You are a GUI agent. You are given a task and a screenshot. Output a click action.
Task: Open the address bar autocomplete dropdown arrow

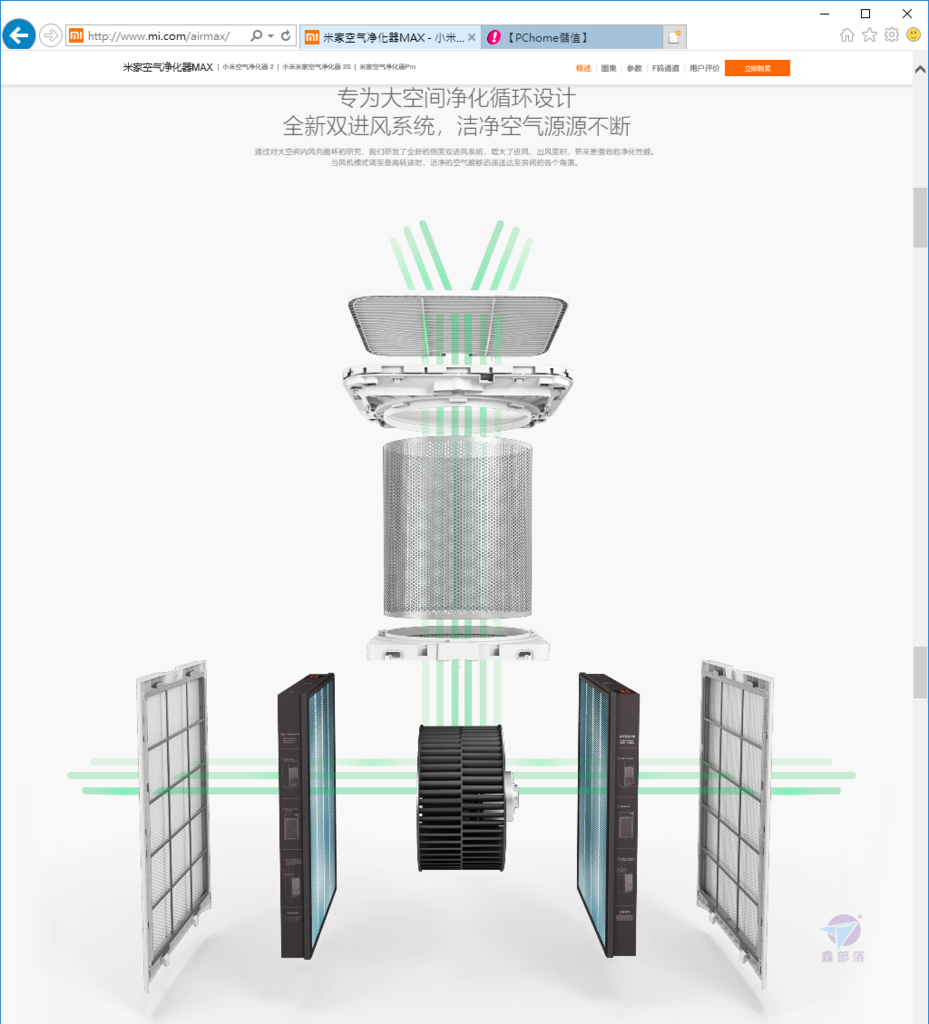point(270,35)
